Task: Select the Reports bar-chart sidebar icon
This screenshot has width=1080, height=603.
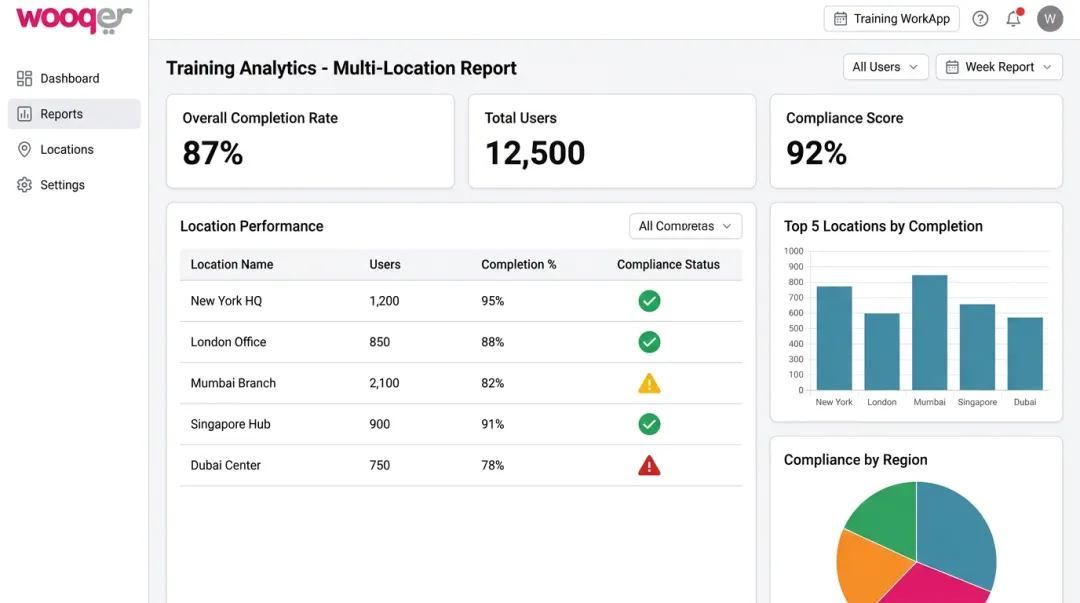Action: click(24, 114)
